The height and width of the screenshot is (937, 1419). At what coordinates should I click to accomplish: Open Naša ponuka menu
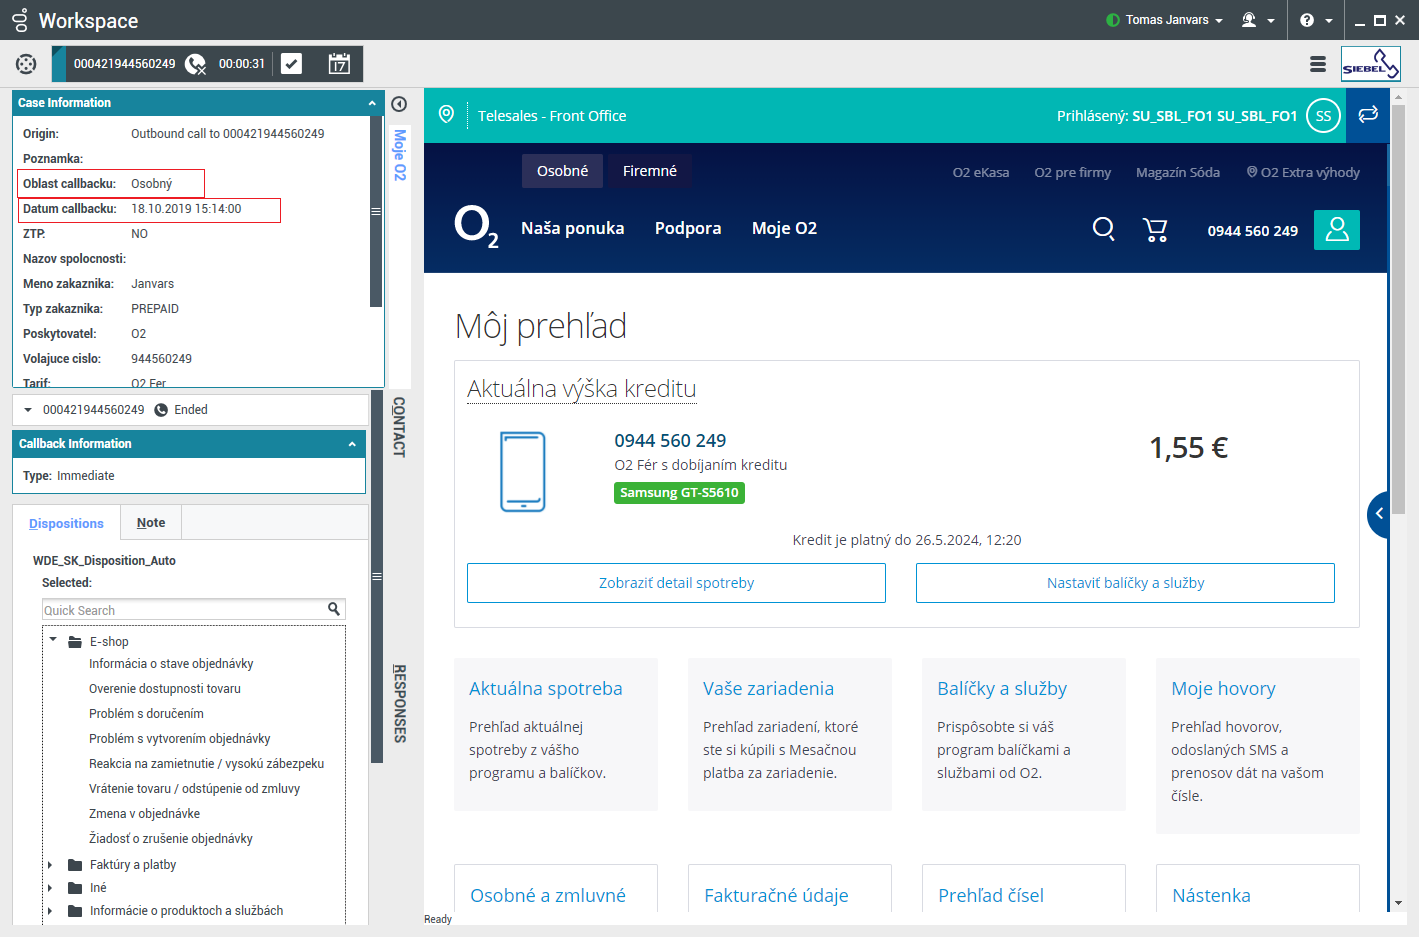point(572,228)
